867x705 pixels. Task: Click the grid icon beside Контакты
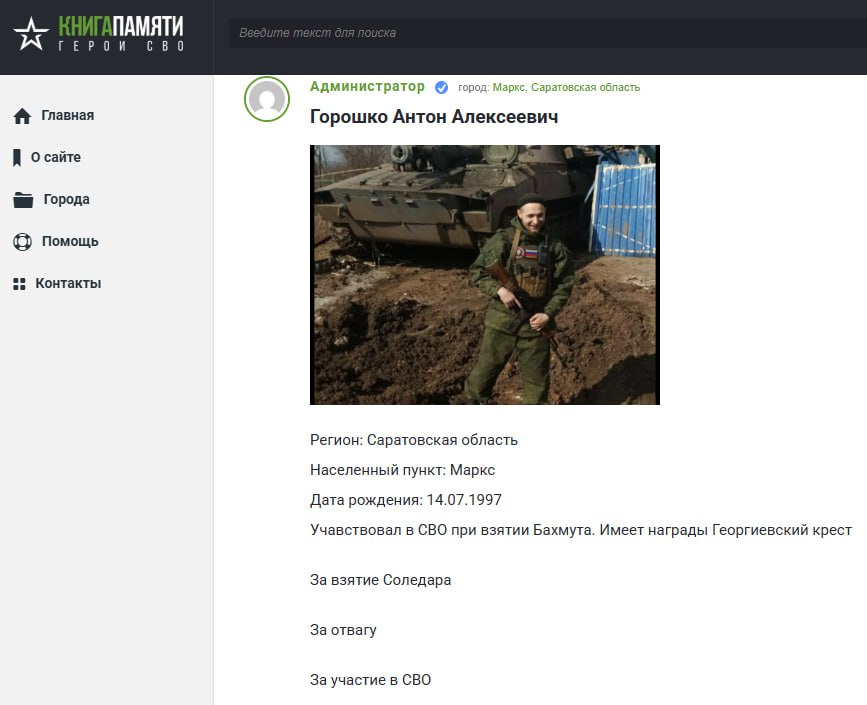click(x=19, y=284)
